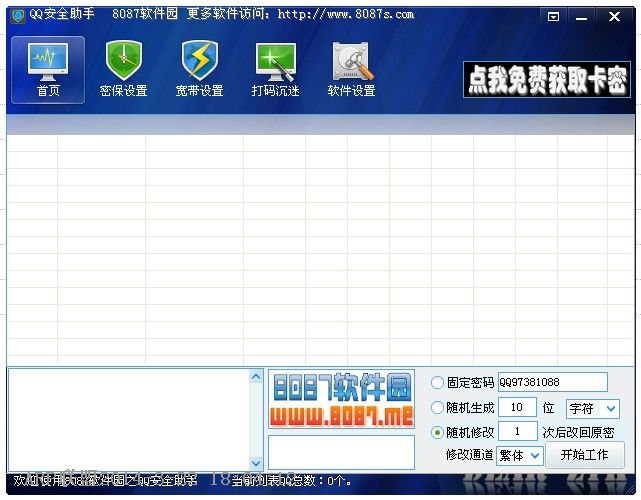Click the 8087软件园 www.8087.me banner

coord(341,399)
